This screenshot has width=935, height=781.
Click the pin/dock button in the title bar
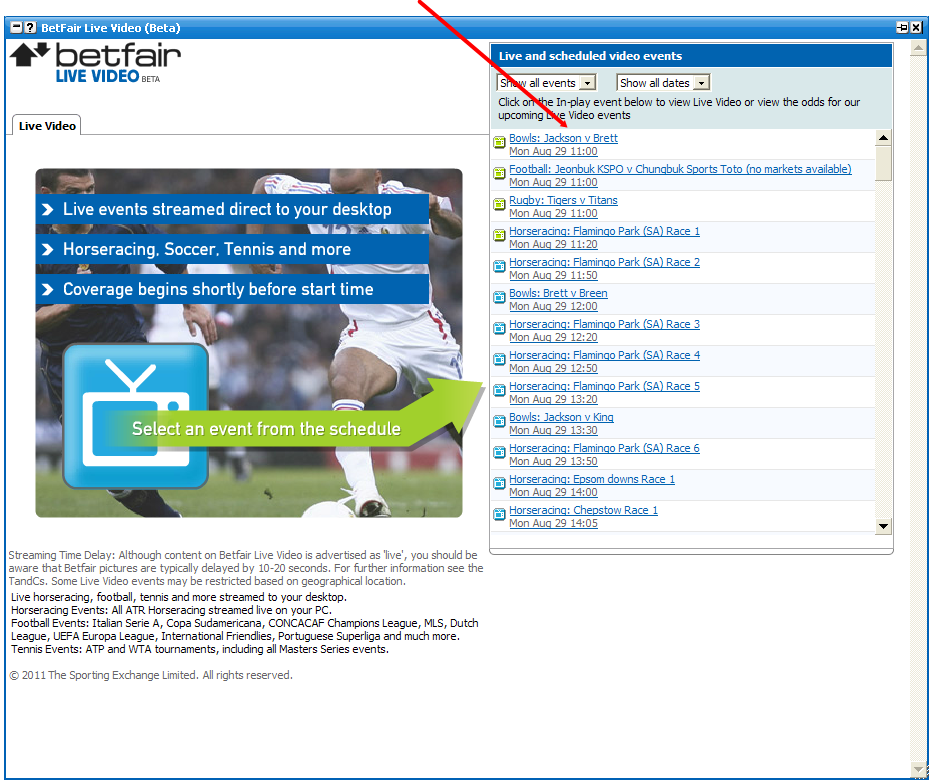pyautogui.click(x=901, y=28)
